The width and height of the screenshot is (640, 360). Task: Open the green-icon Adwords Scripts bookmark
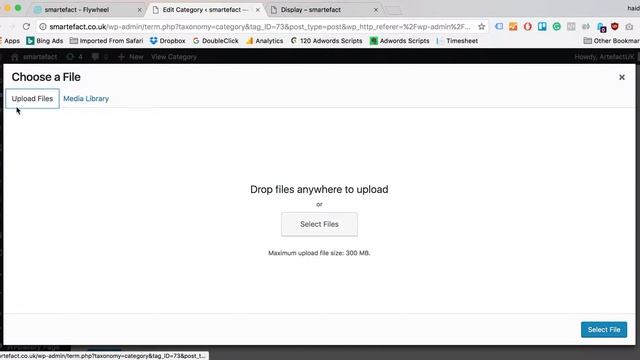(x=400, y=41)
